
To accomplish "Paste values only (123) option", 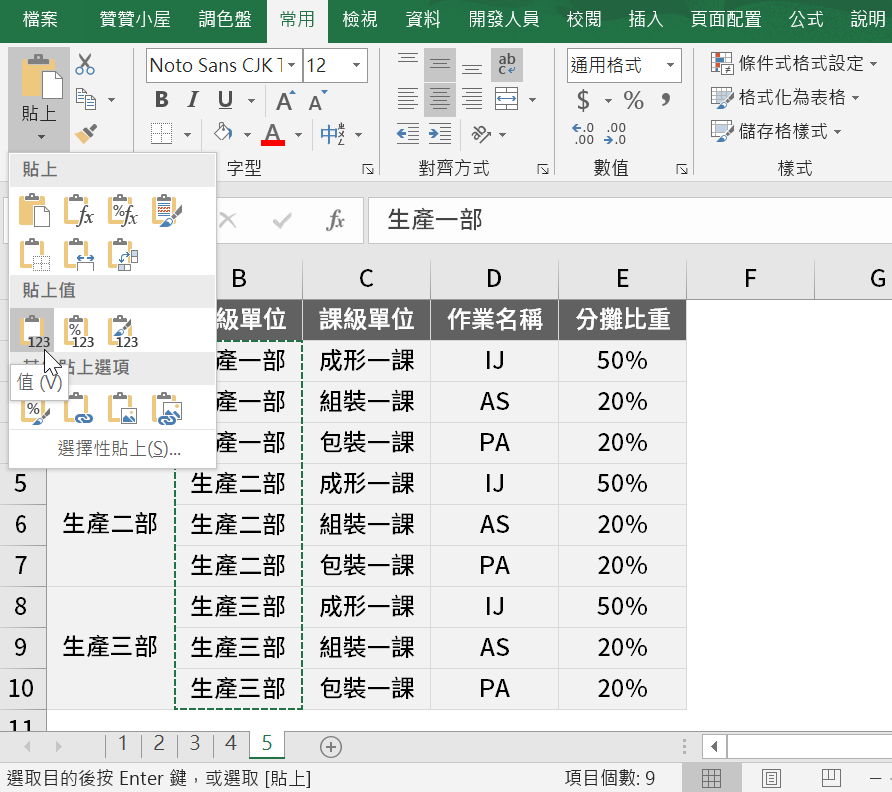I will [33, 331].
